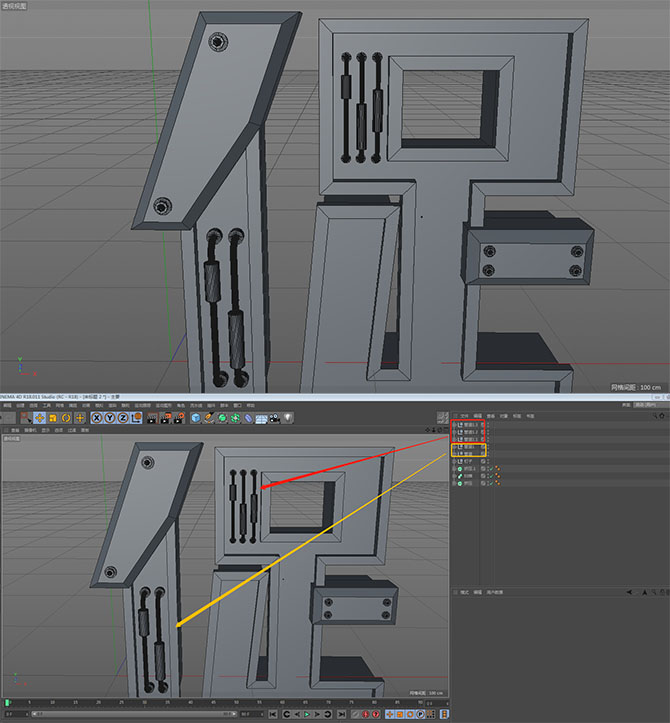Open the floor environment objects icon

coord(261,418)
